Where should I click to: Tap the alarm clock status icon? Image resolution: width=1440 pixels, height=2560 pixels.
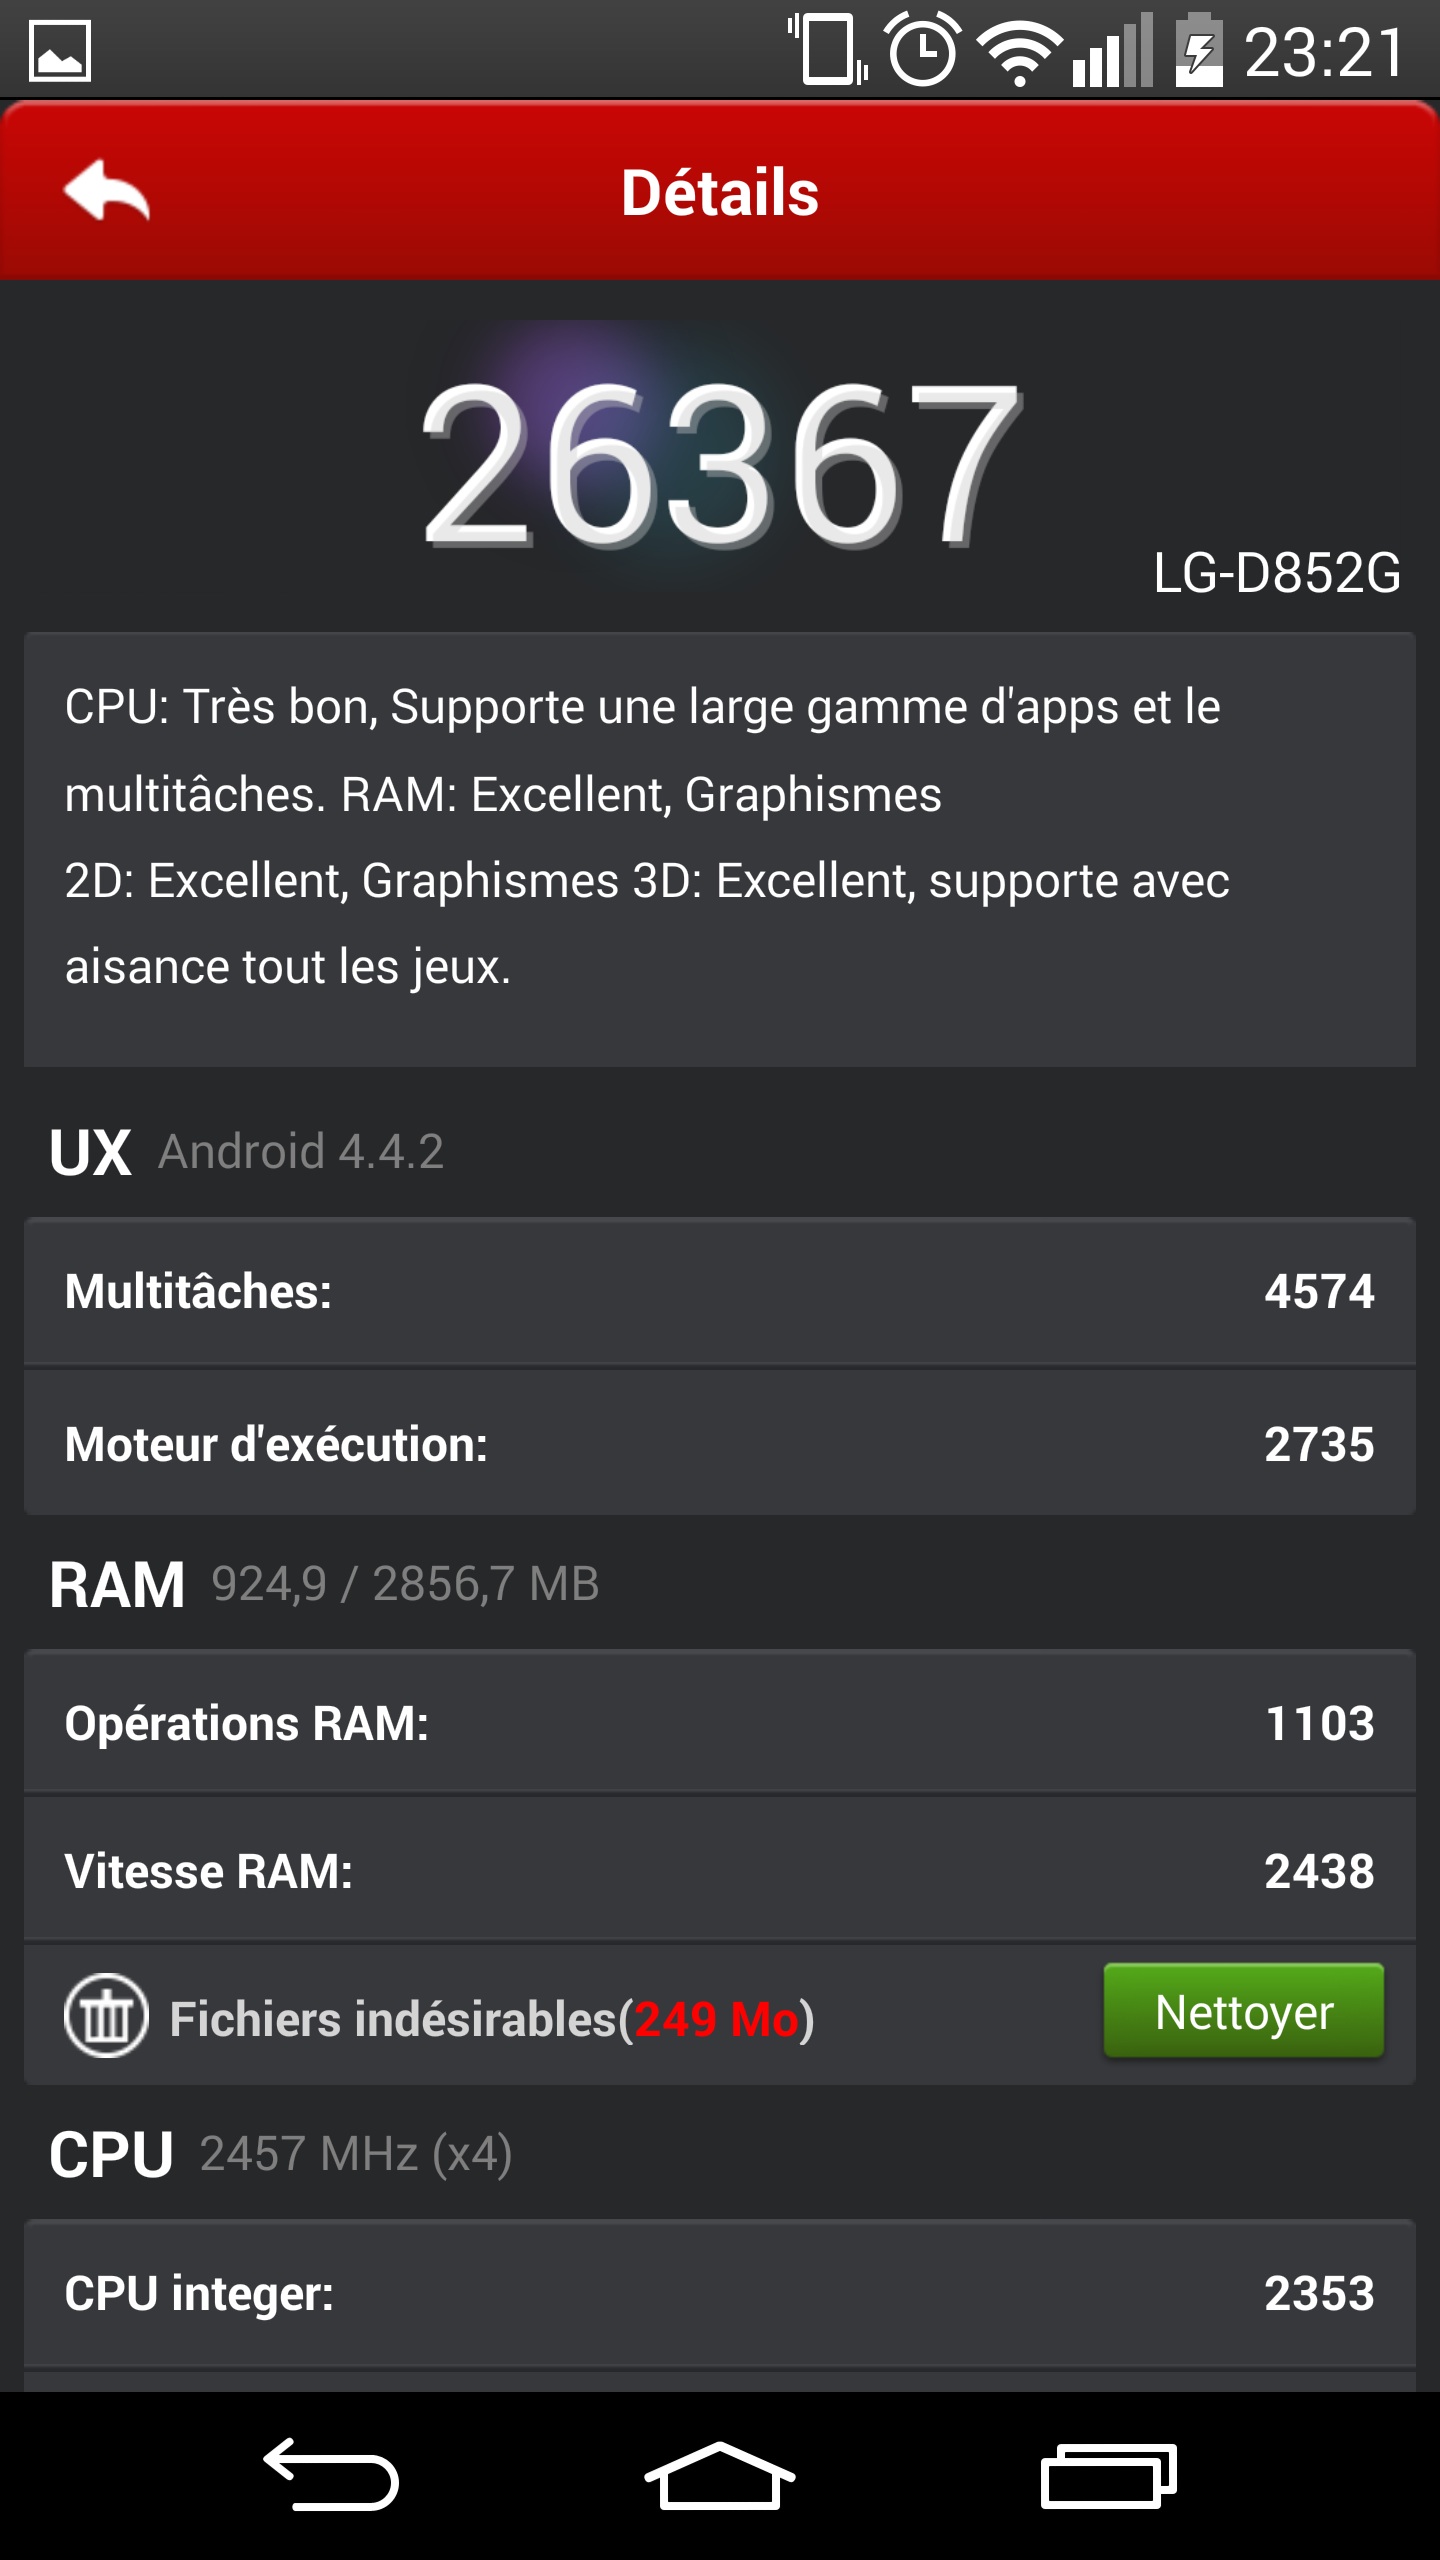click(x=922, y=50)
